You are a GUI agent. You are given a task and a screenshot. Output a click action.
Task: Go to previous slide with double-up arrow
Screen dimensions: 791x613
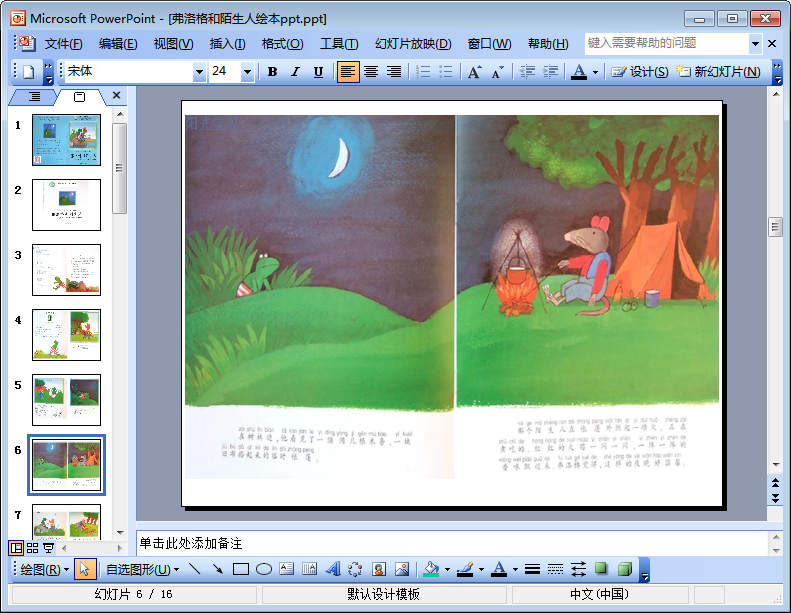pos(775,483)
